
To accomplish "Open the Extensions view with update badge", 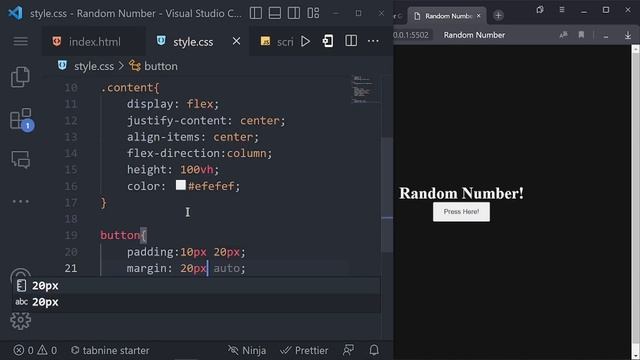I will 21,119.
